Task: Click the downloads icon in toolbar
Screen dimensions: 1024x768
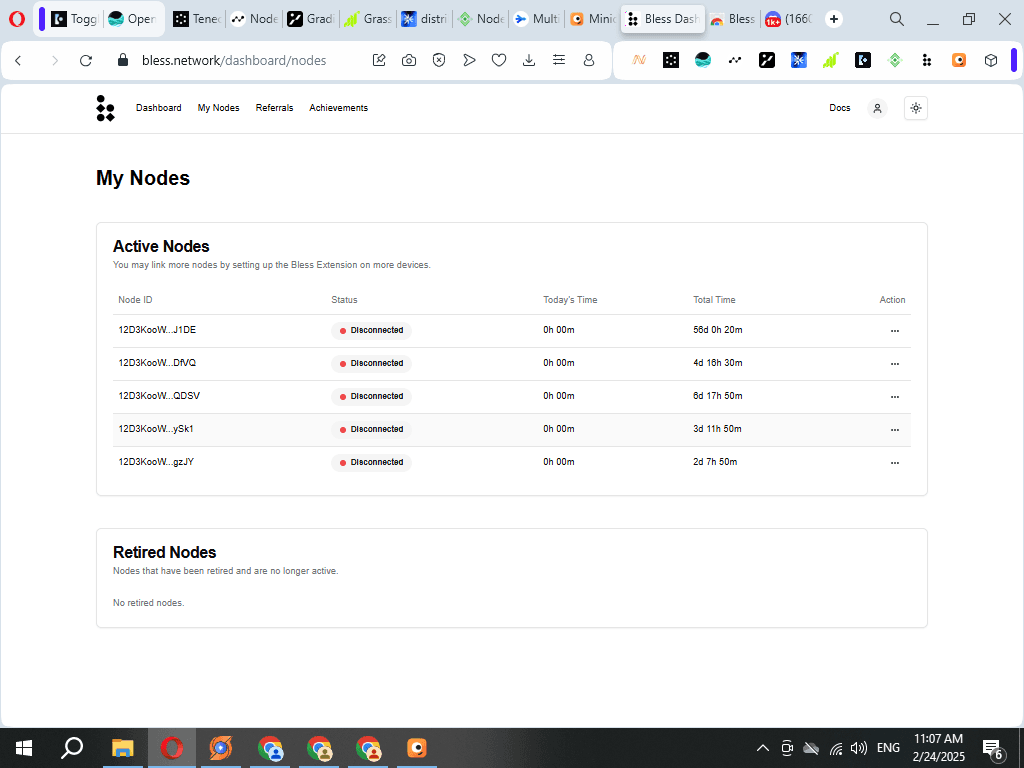Action: coord(529,60)
